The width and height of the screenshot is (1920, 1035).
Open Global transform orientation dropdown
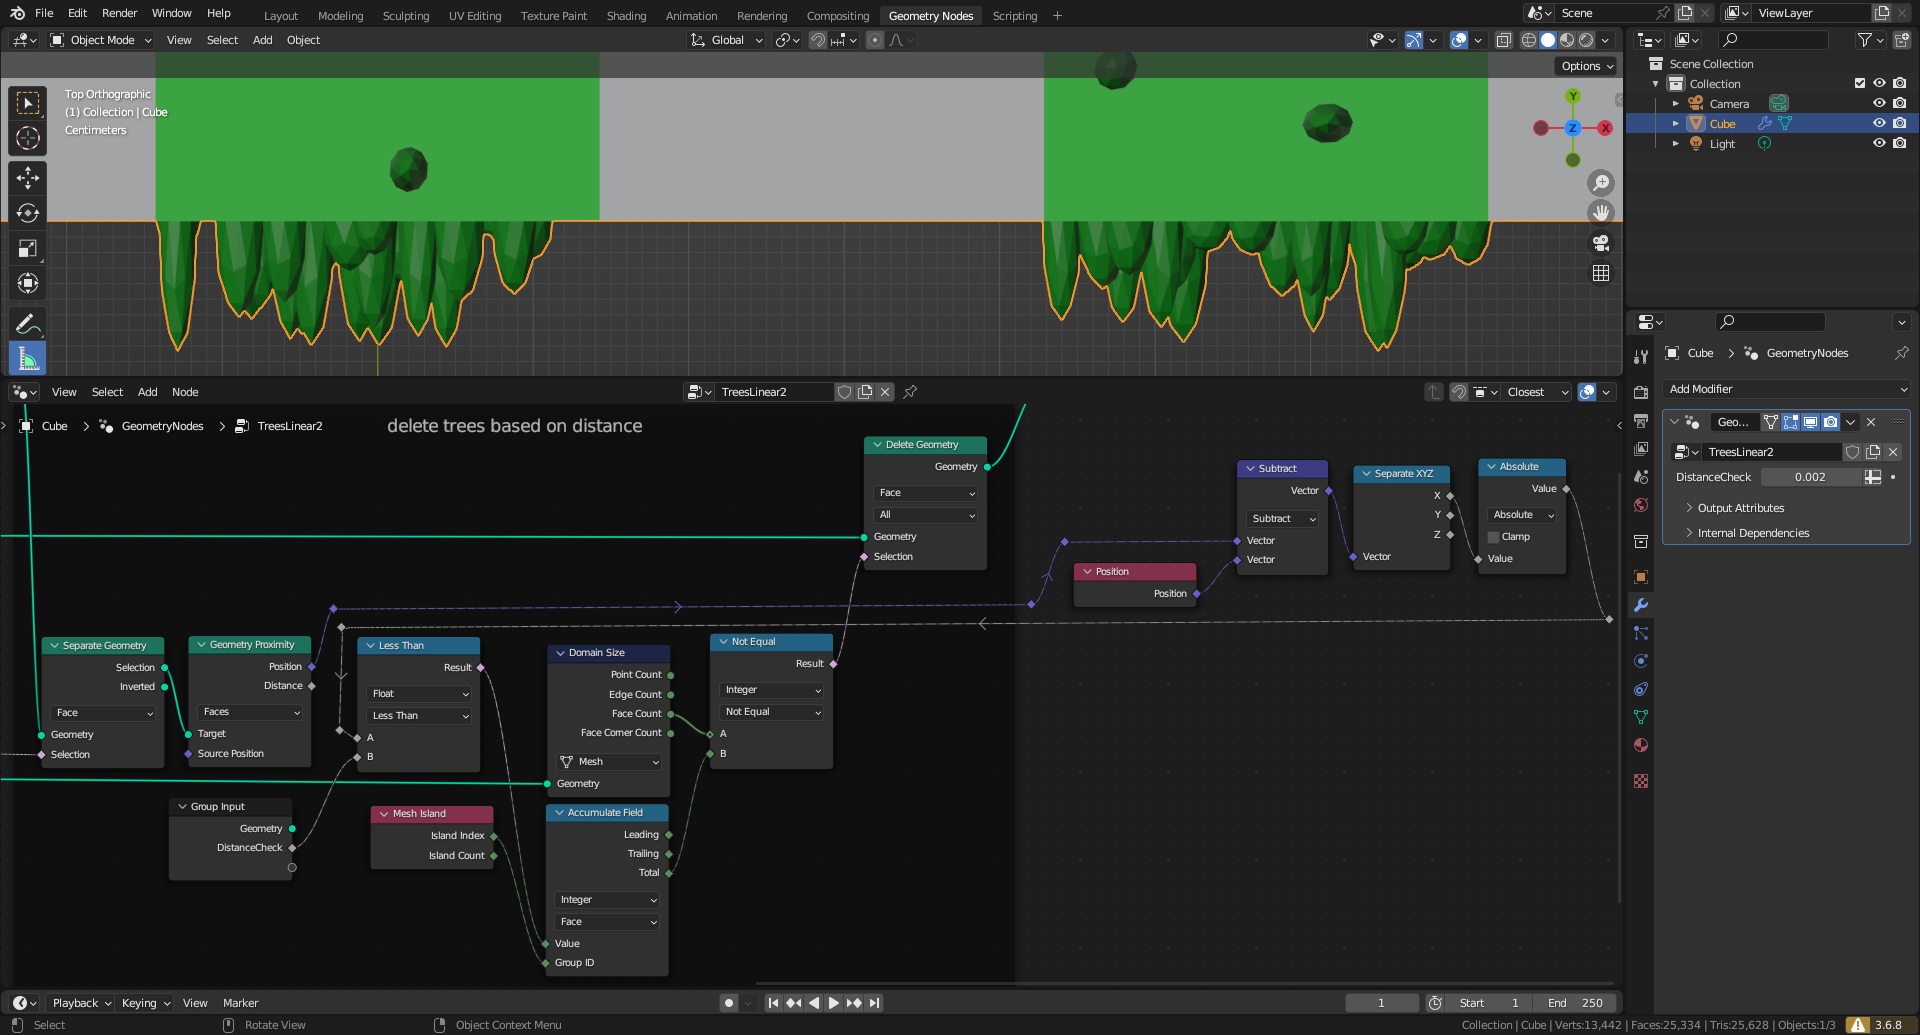click(727, 40)
